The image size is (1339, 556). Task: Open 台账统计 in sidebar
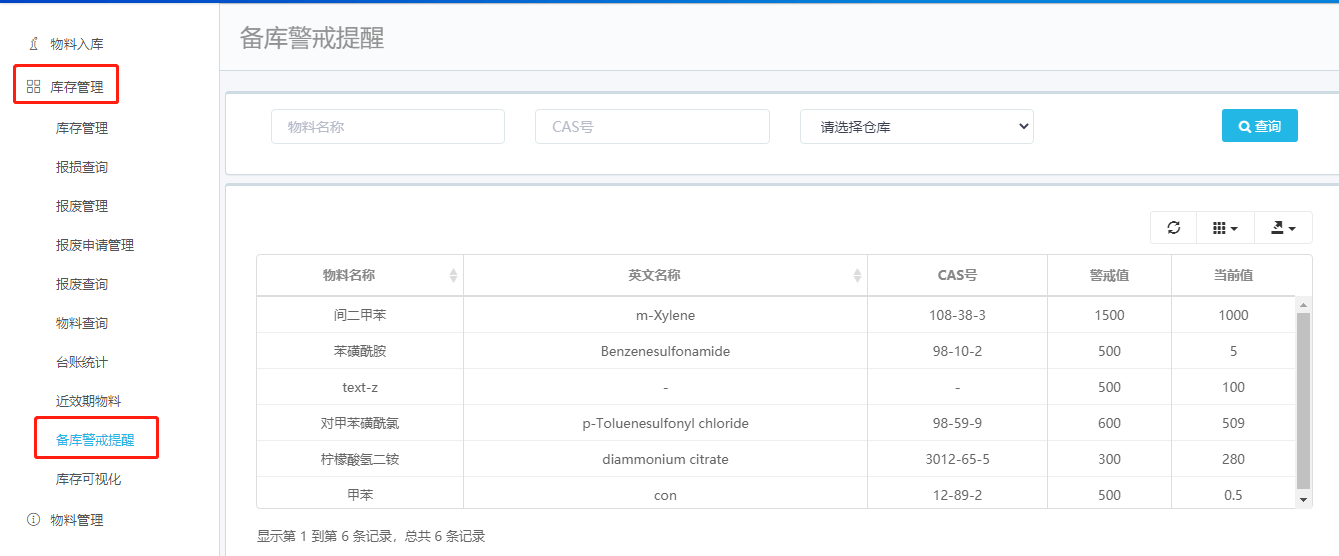pos(82,362)
